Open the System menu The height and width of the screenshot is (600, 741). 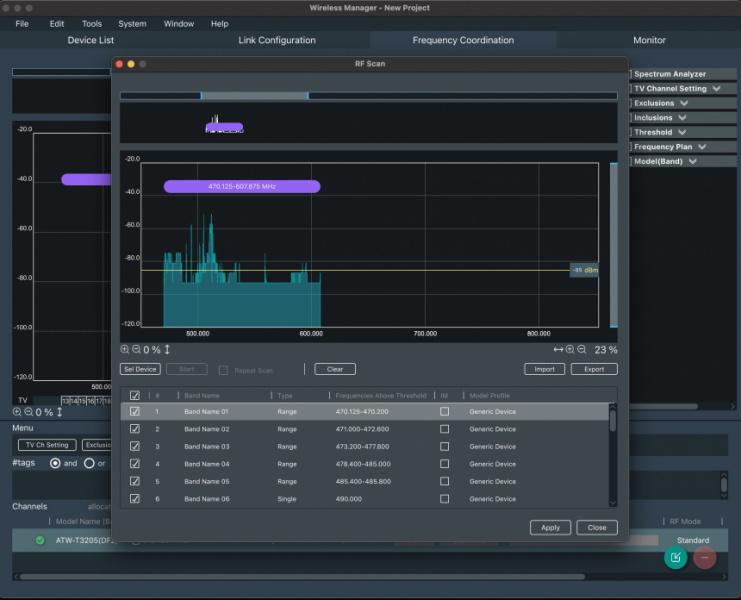pos(132,23)
